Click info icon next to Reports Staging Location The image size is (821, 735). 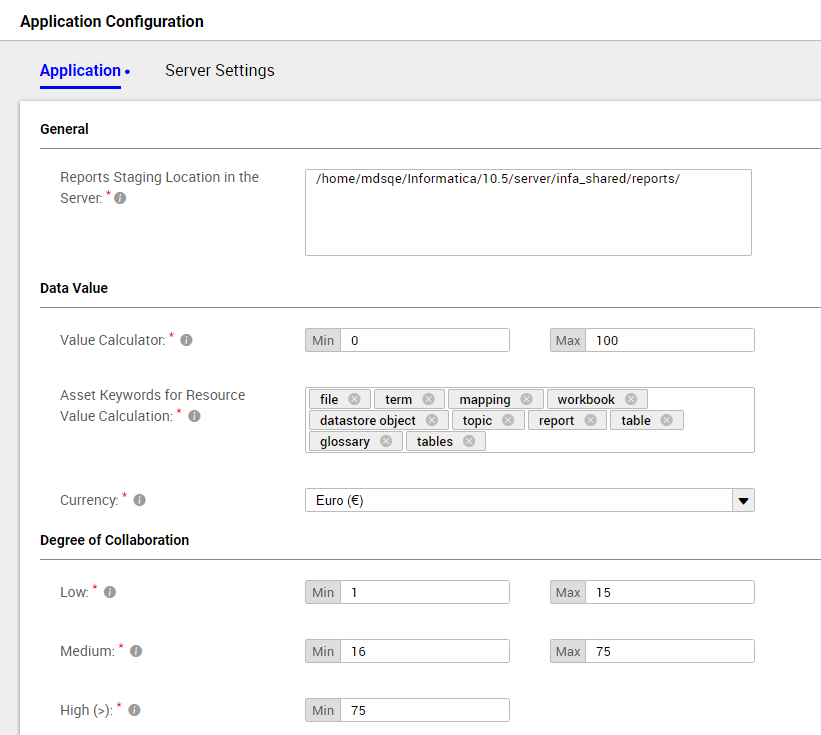[x=120, y=198]
